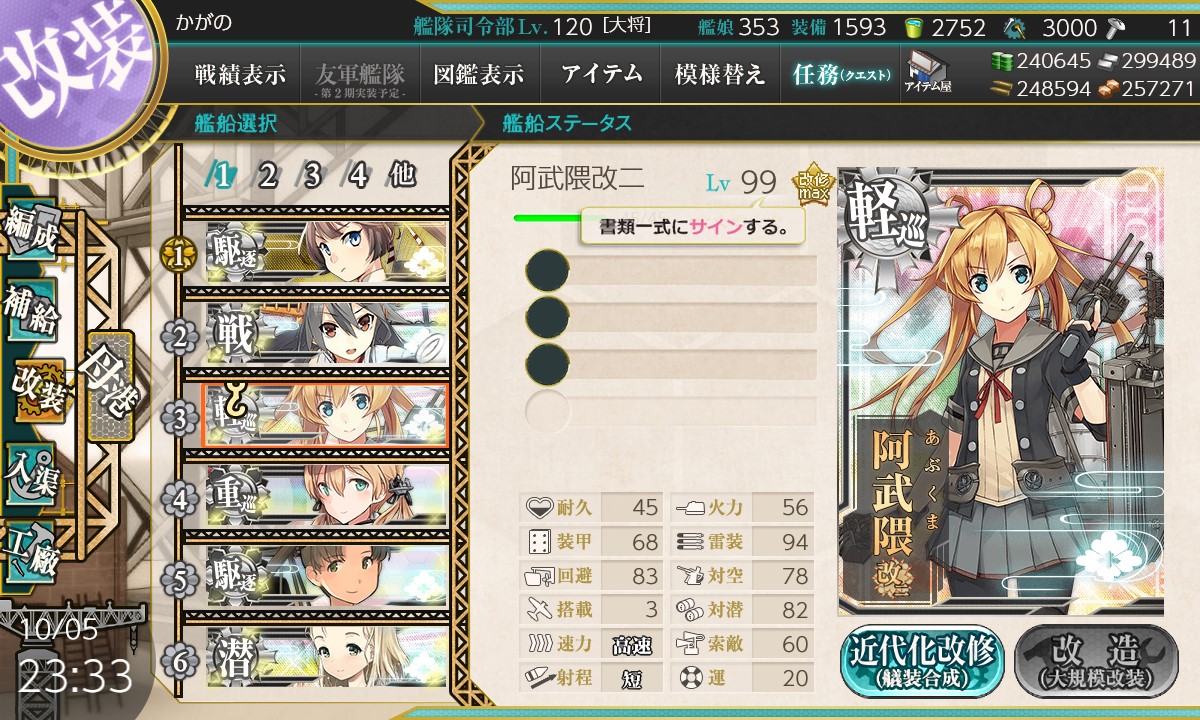
Task: Open the 他 other ships tab
Action: click(401, 176)
